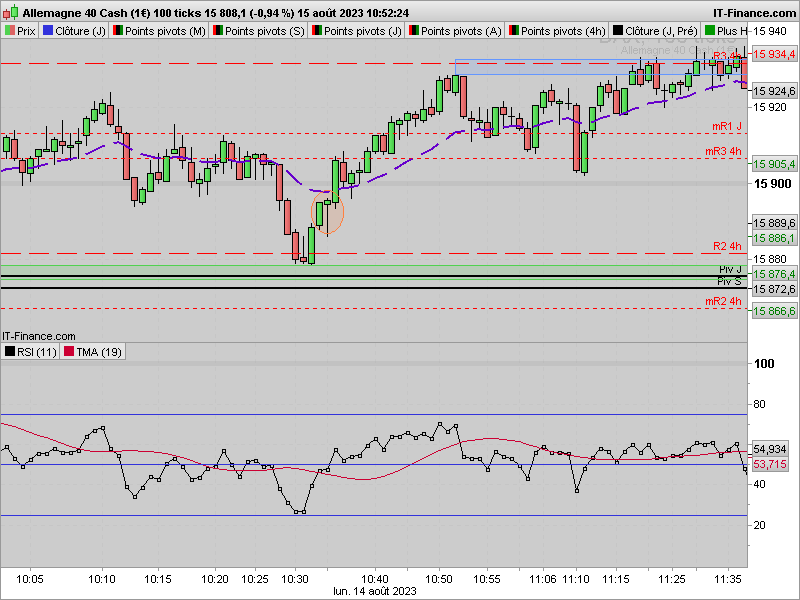Click the green price tag 15 876,4
The width and height of the screenshot is (800, 600).
(x=774, y=274)
